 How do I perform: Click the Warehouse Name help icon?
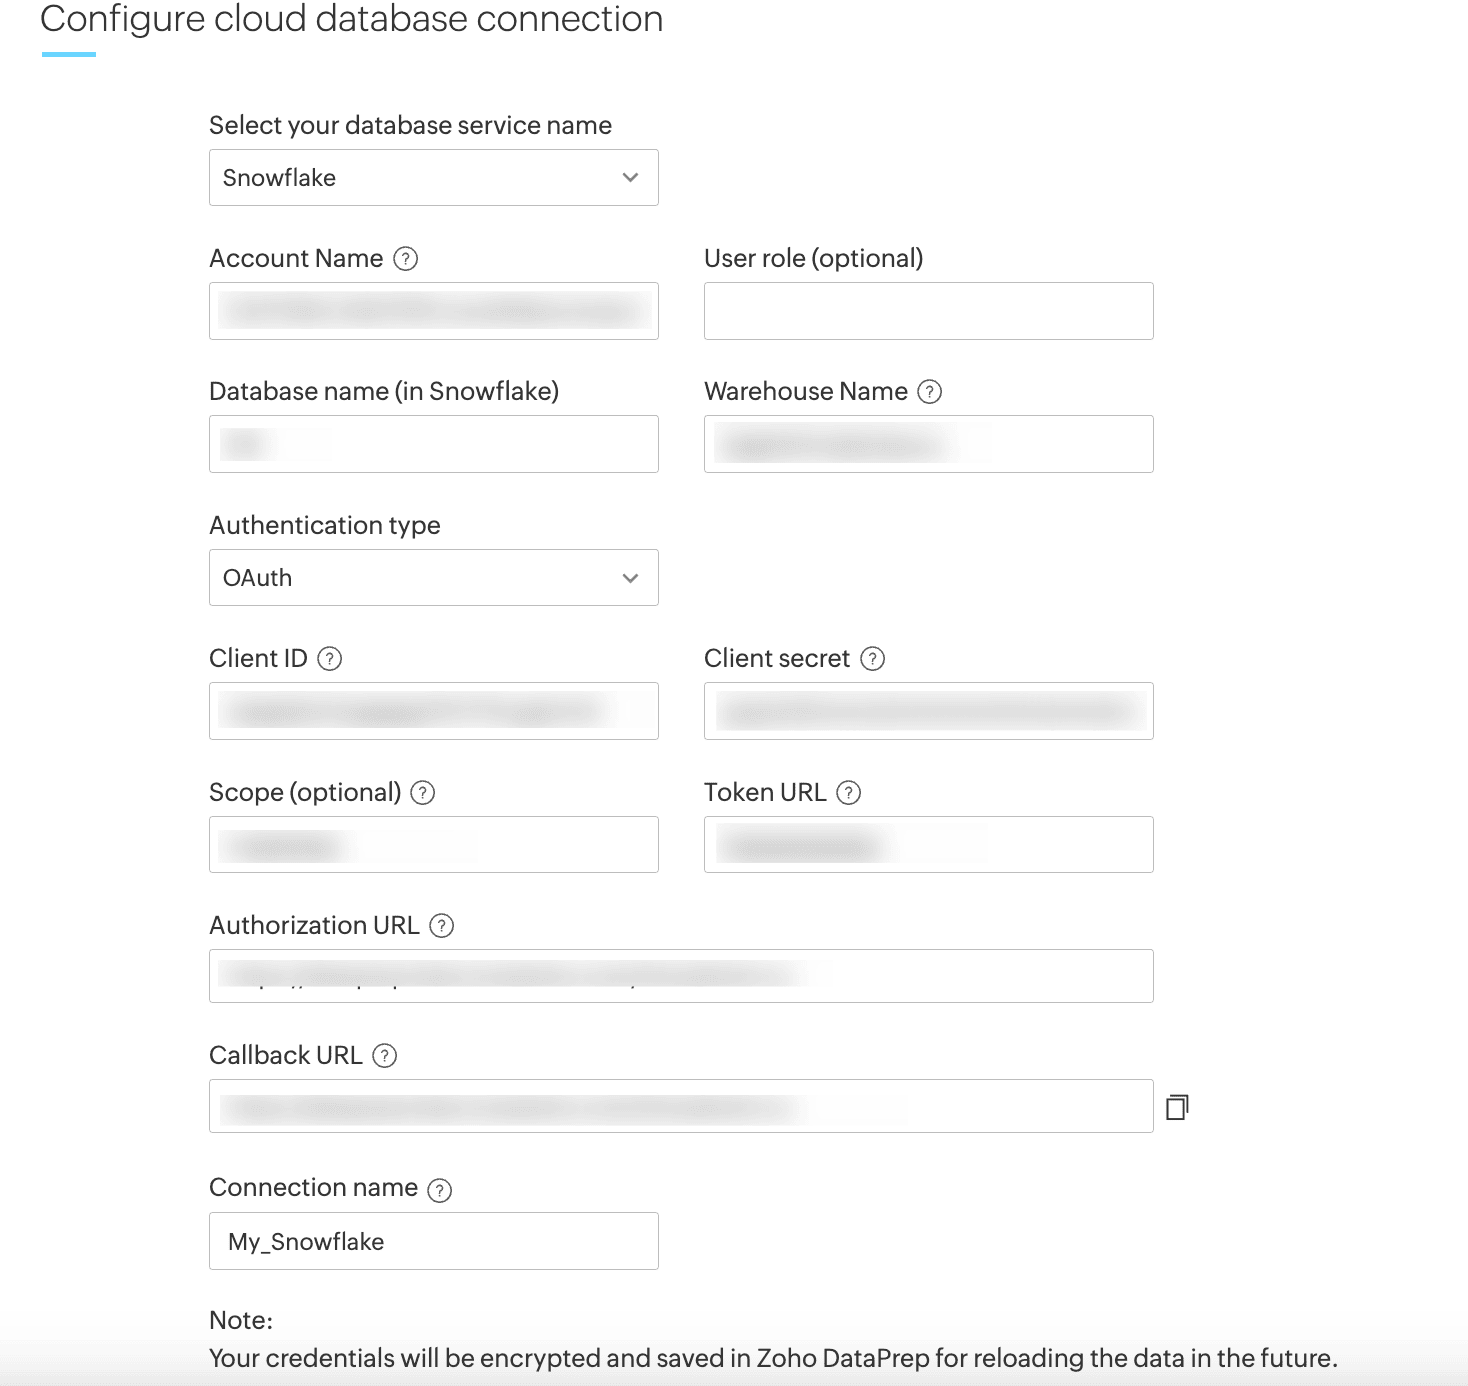pyautogui.click(x=930, y=392)
